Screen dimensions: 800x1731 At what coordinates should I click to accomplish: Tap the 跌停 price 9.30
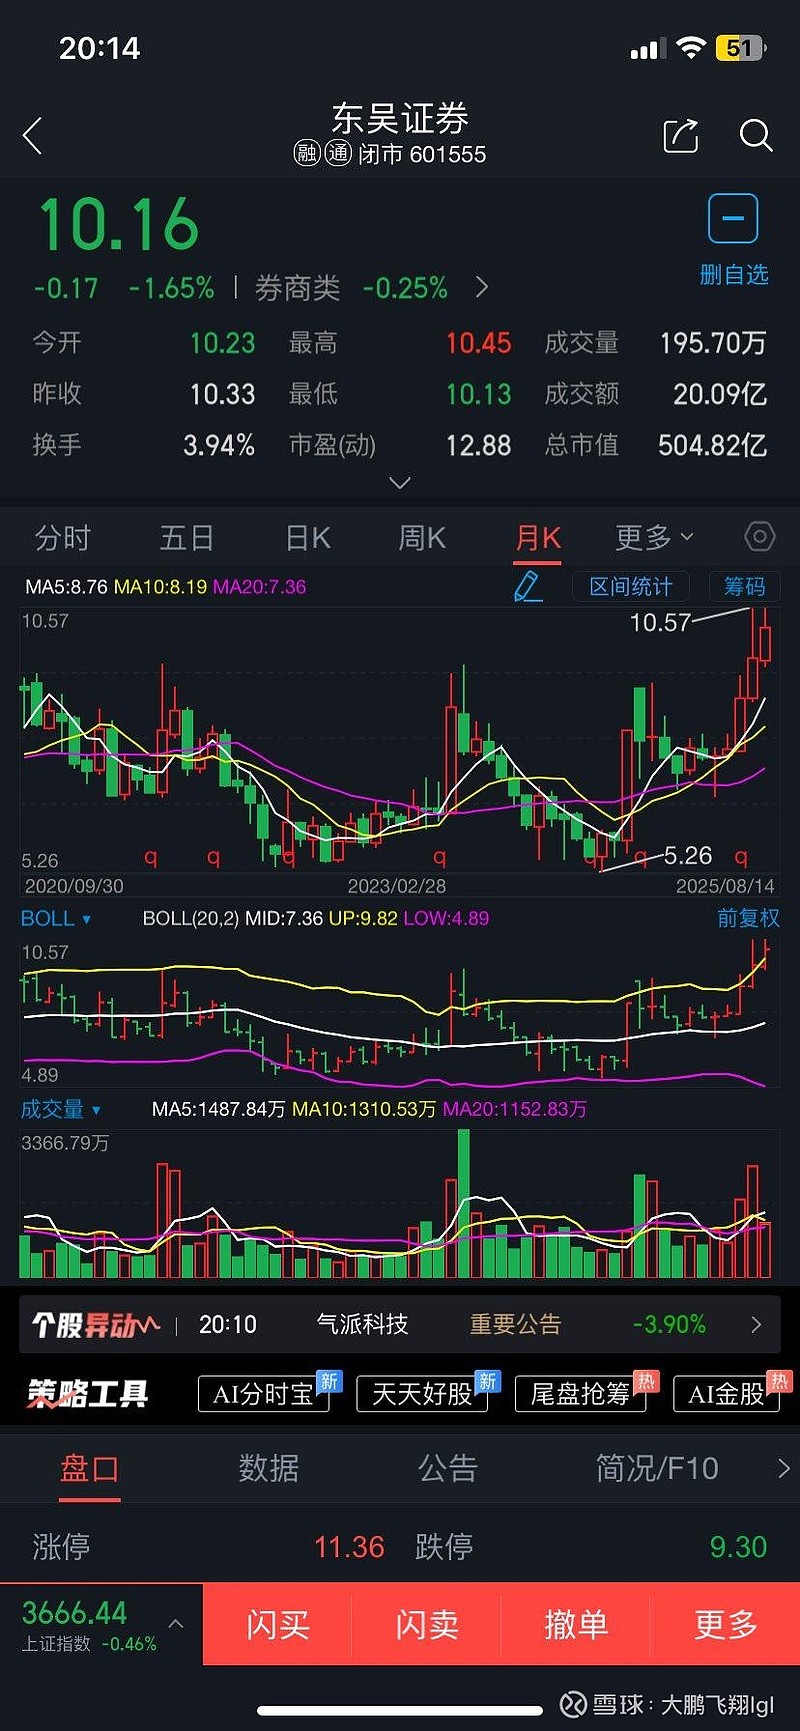coord(738,1547)
